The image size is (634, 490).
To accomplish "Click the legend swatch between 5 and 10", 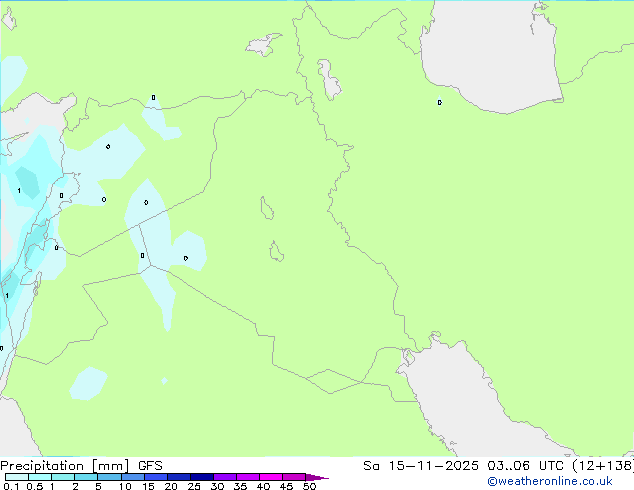I will coord(109,477).
